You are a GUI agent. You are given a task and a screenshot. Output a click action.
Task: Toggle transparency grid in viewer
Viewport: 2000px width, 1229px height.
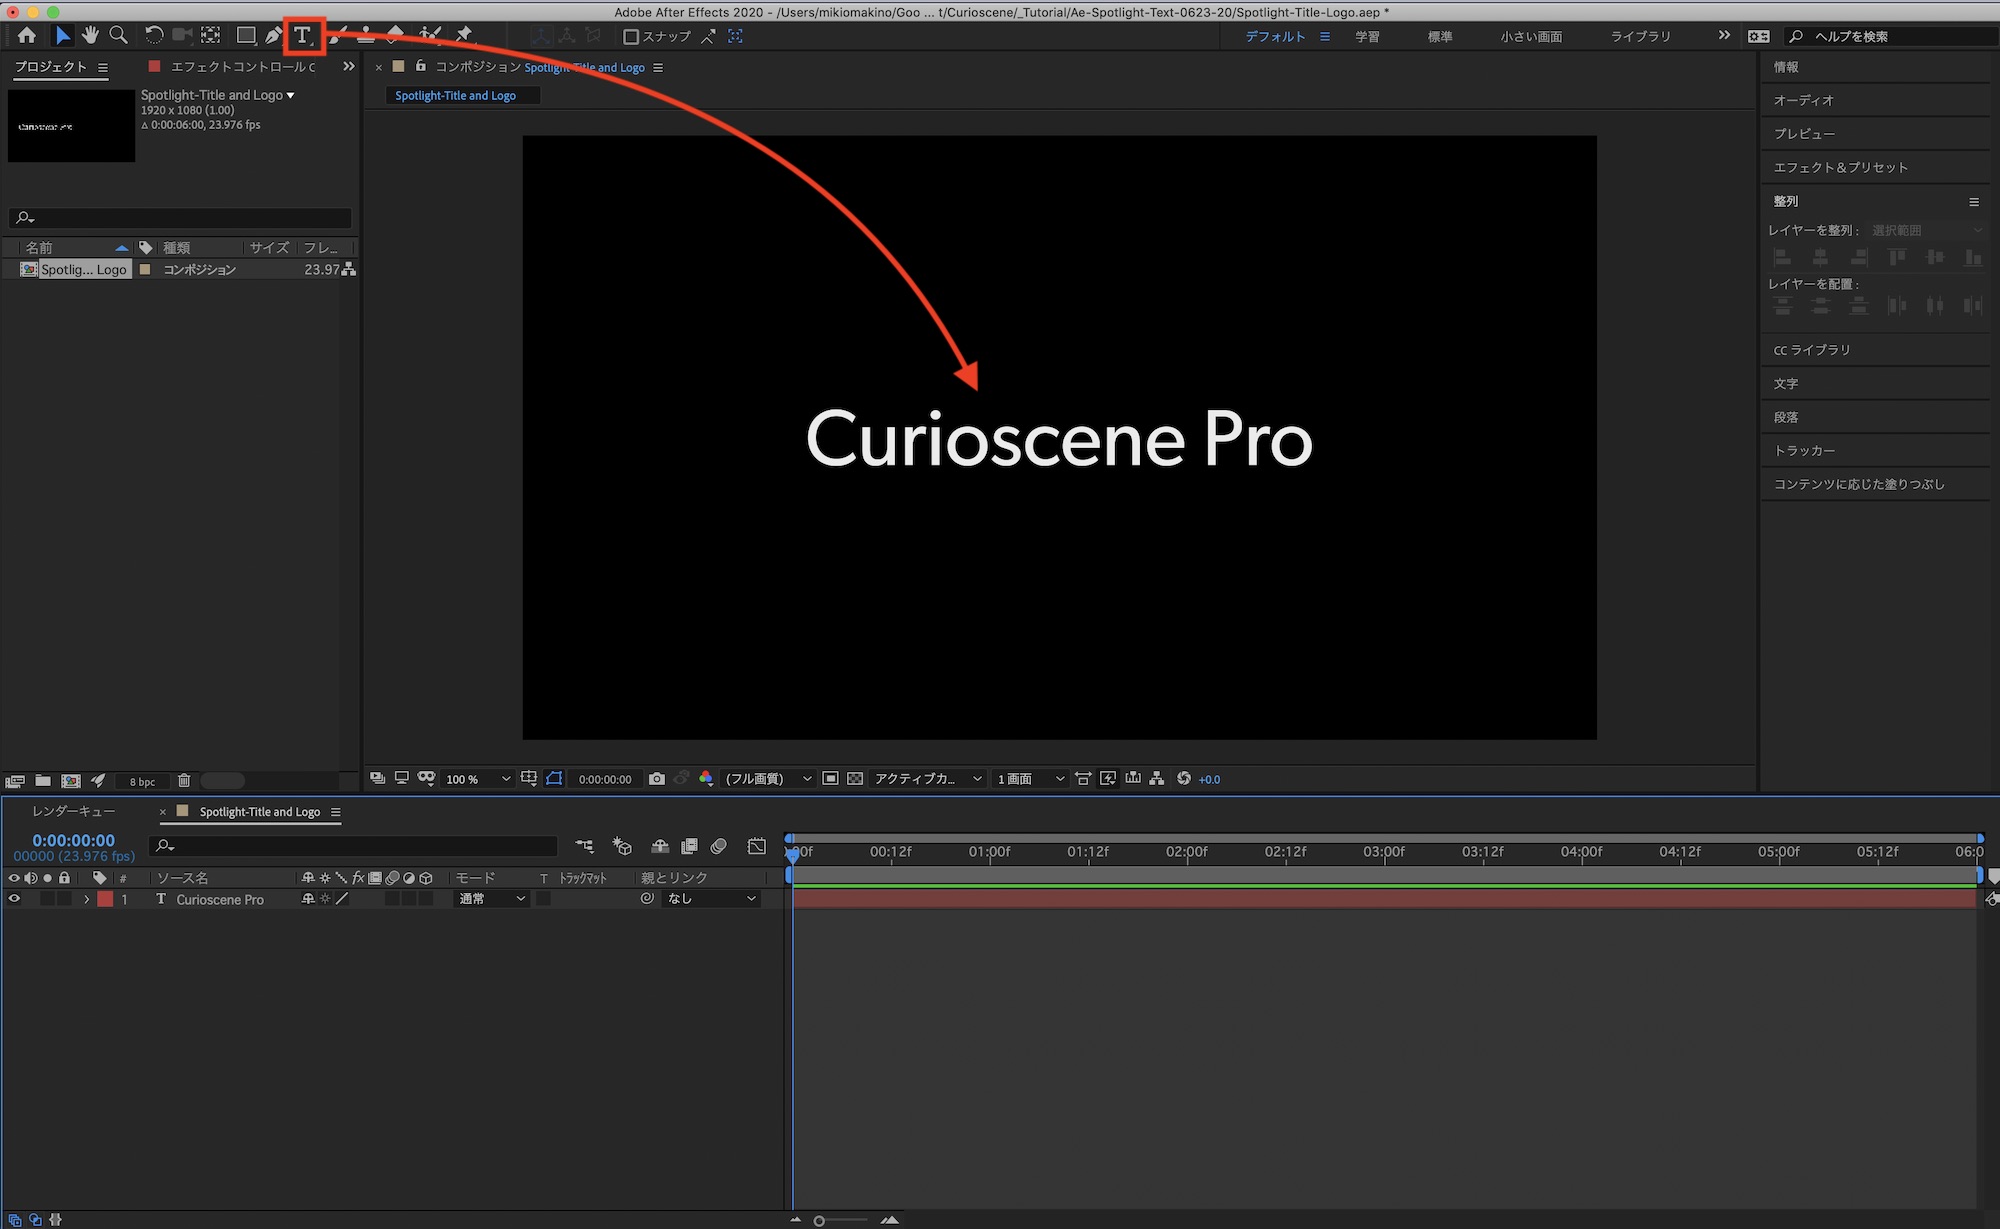pyautogui.click(x=855, y=779)
